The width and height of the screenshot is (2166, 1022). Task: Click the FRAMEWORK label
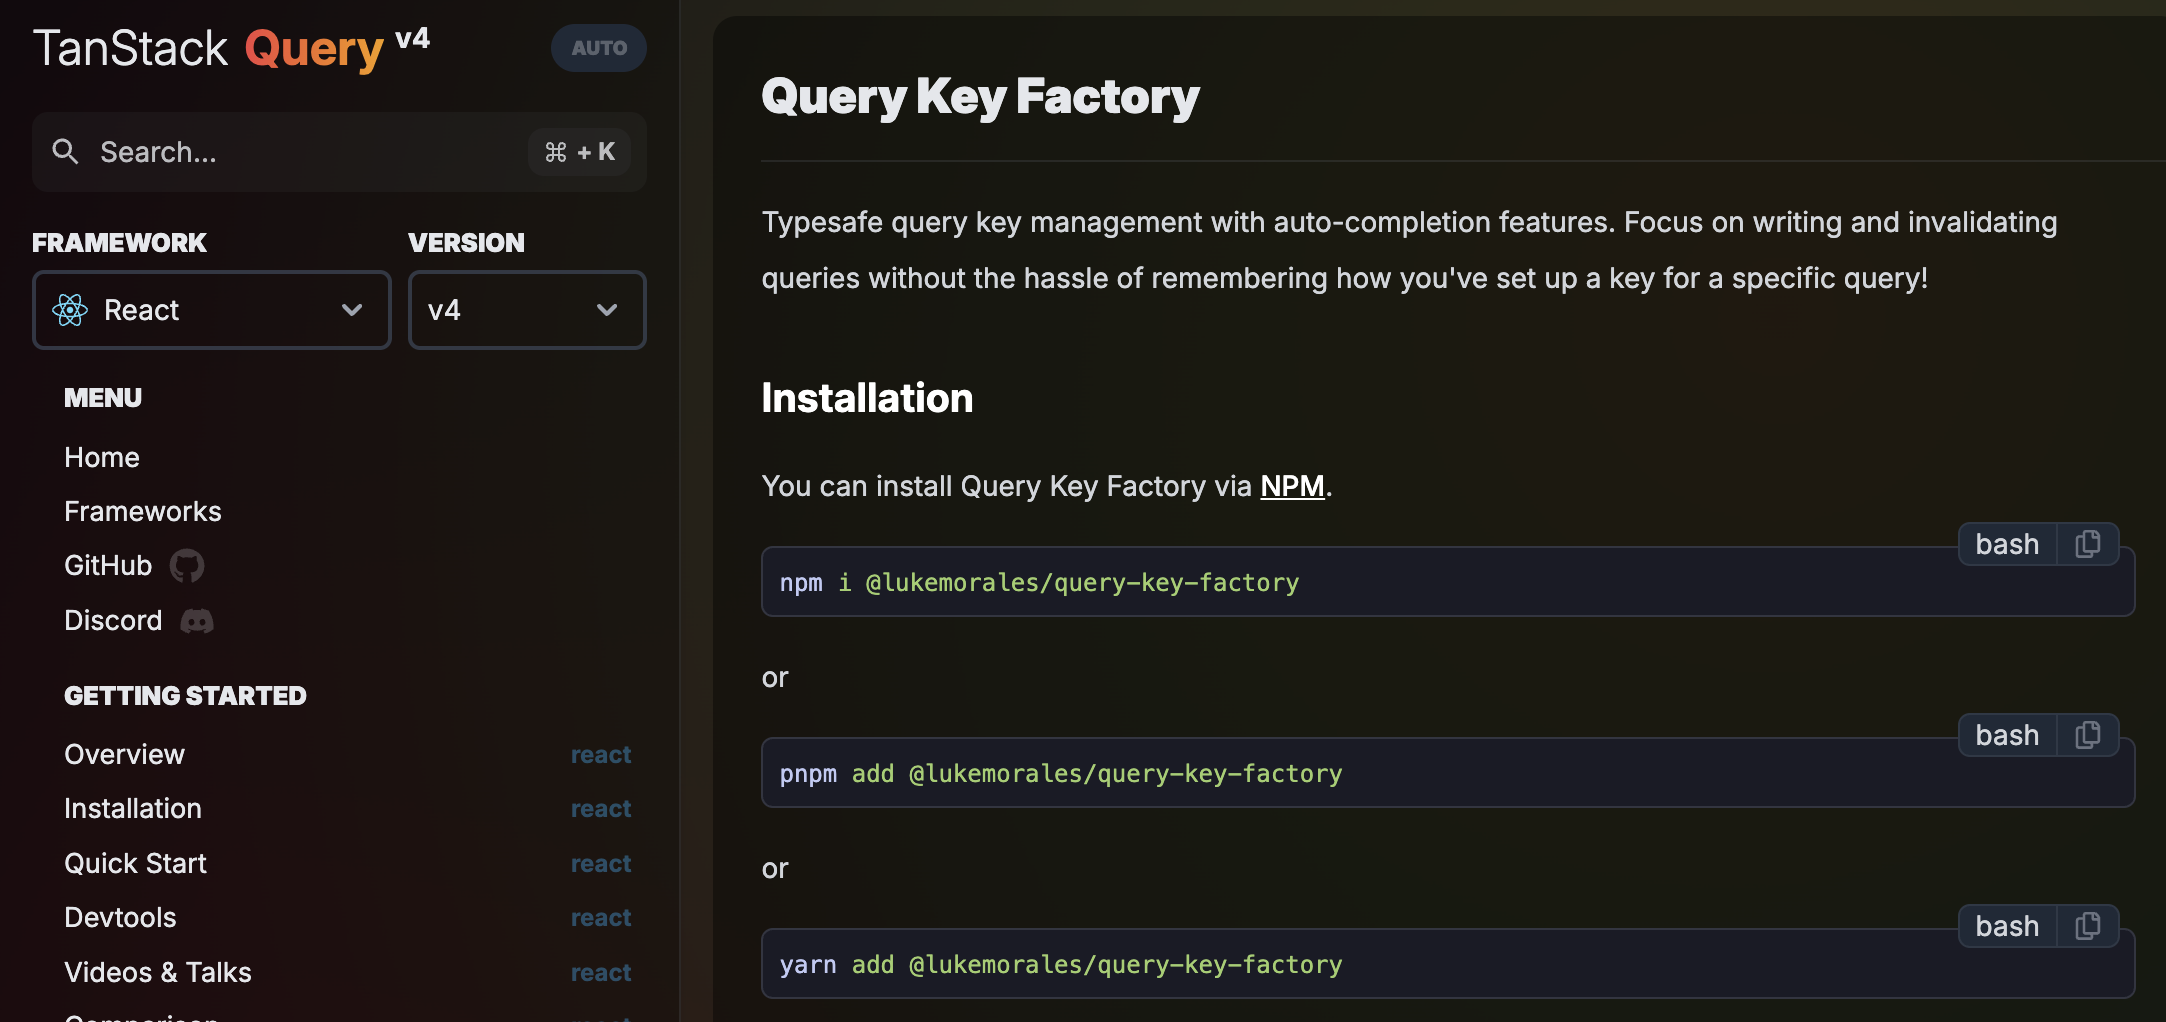coord(119,243)
